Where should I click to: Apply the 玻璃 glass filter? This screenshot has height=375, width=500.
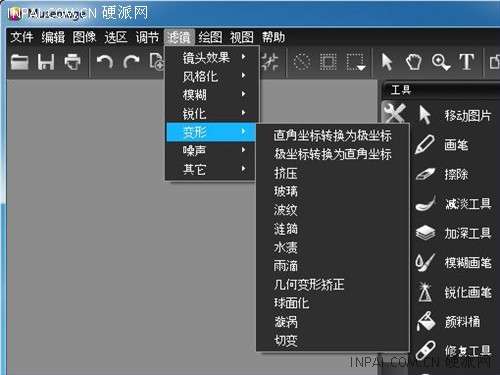tap(333, 191)
